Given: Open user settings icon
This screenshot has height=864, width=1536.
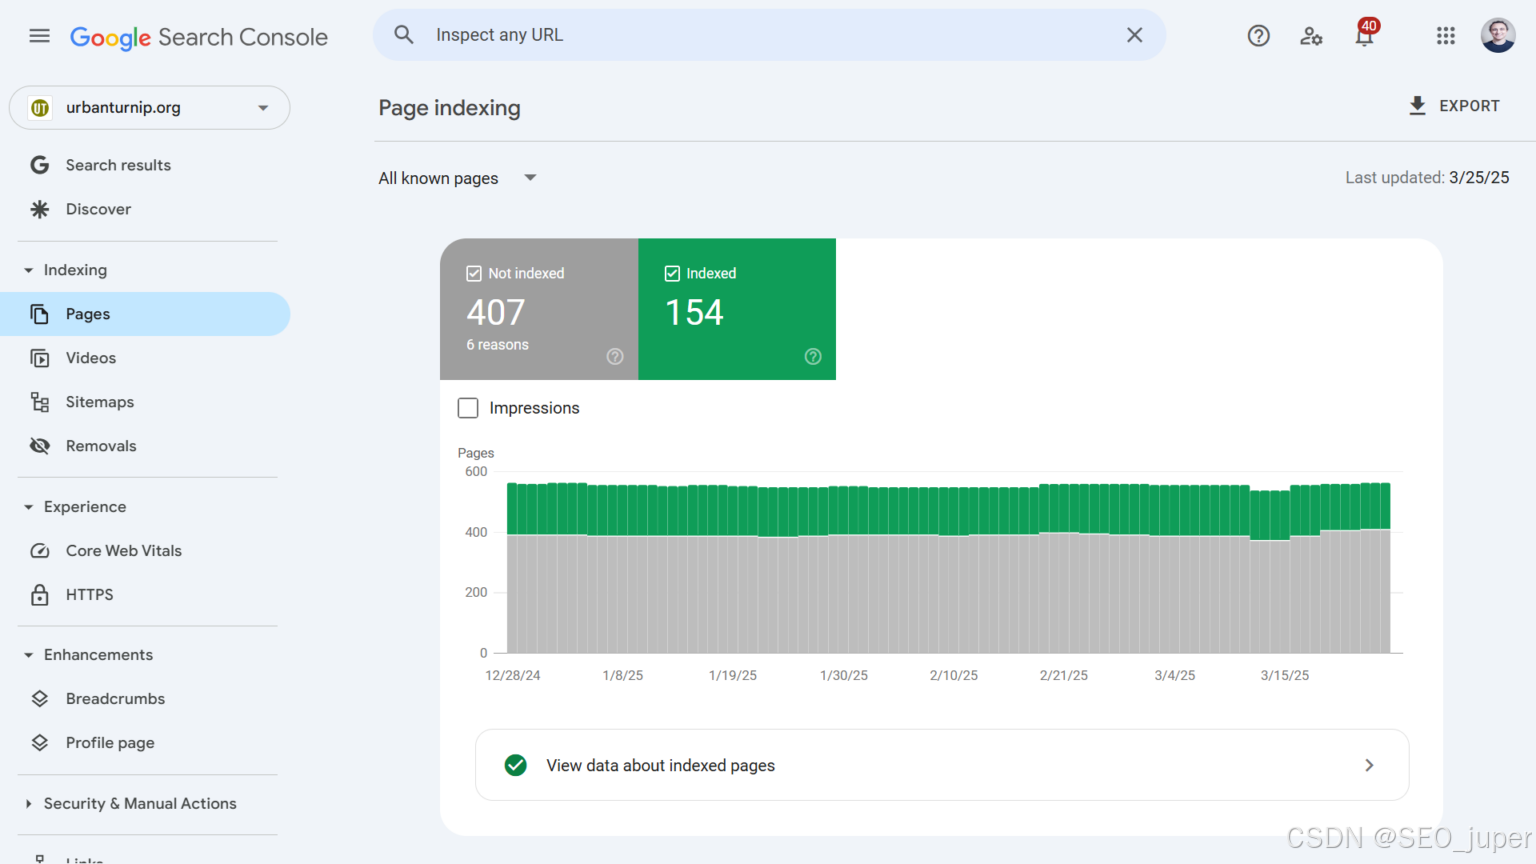Looking at the screenshot, I should pos(1311,36).
